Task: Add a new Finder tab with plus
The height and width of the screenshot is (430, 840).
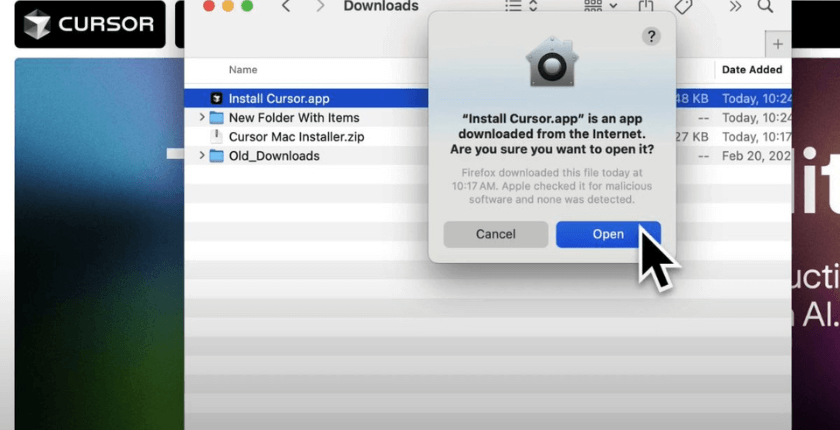Action: pos(777,44)
